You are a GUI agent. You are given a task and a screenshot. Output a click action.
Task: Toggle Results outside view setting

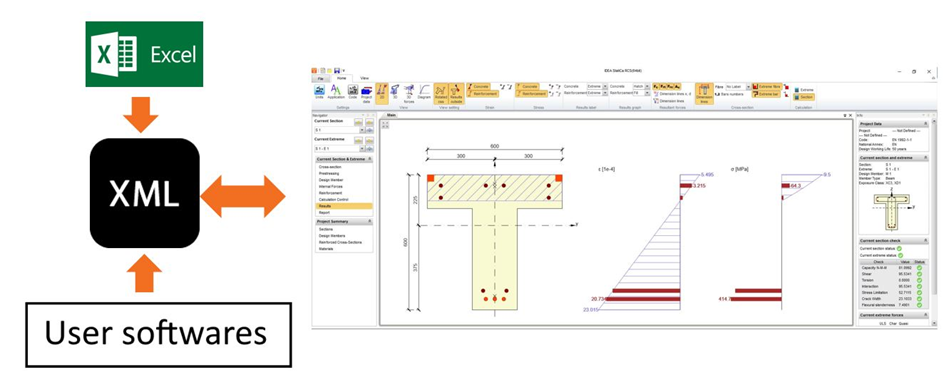456,94
